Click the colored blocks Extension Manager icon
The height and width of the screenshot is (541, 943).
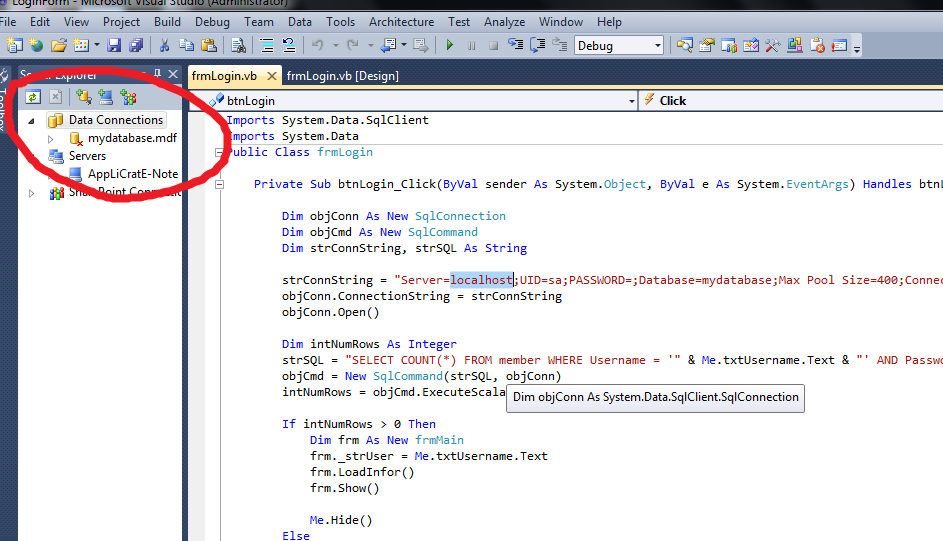795,45
